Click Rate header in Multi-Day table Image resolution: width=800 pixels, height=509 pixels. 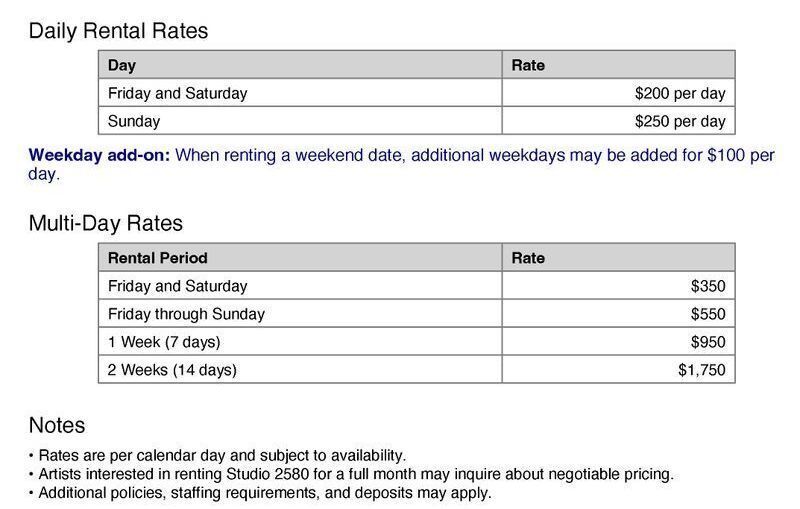coord(528,258)
